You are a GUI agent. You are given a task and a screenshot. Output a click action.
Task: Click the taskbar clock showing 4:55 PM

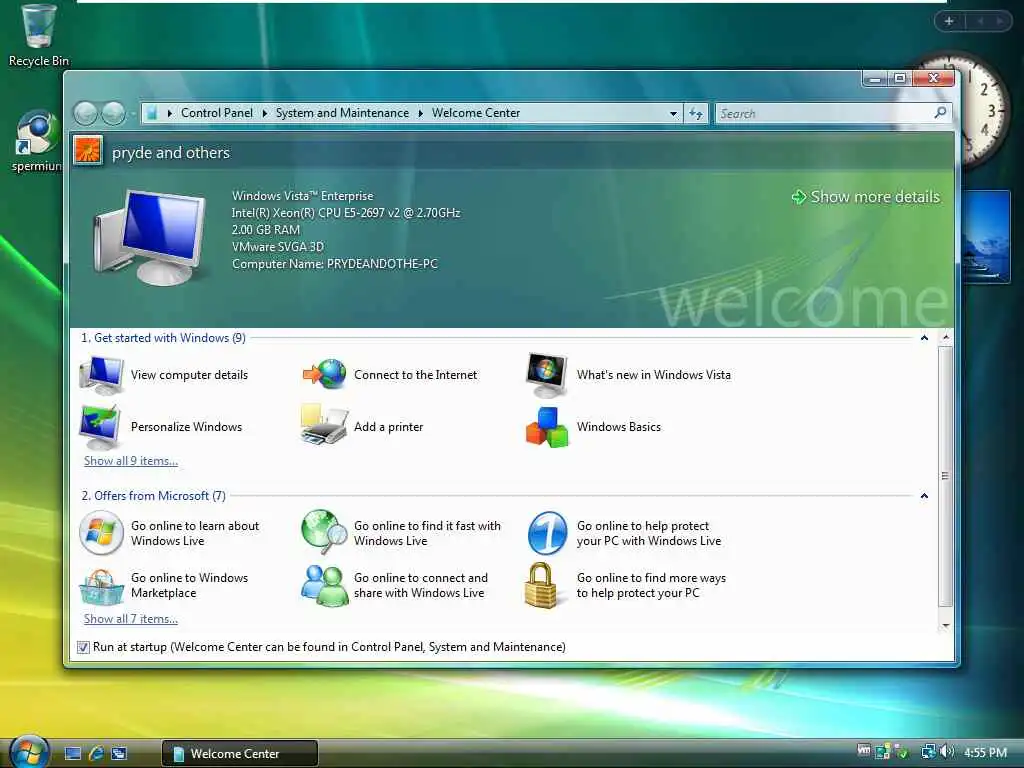pyautogui.click(x=985, y=752)
